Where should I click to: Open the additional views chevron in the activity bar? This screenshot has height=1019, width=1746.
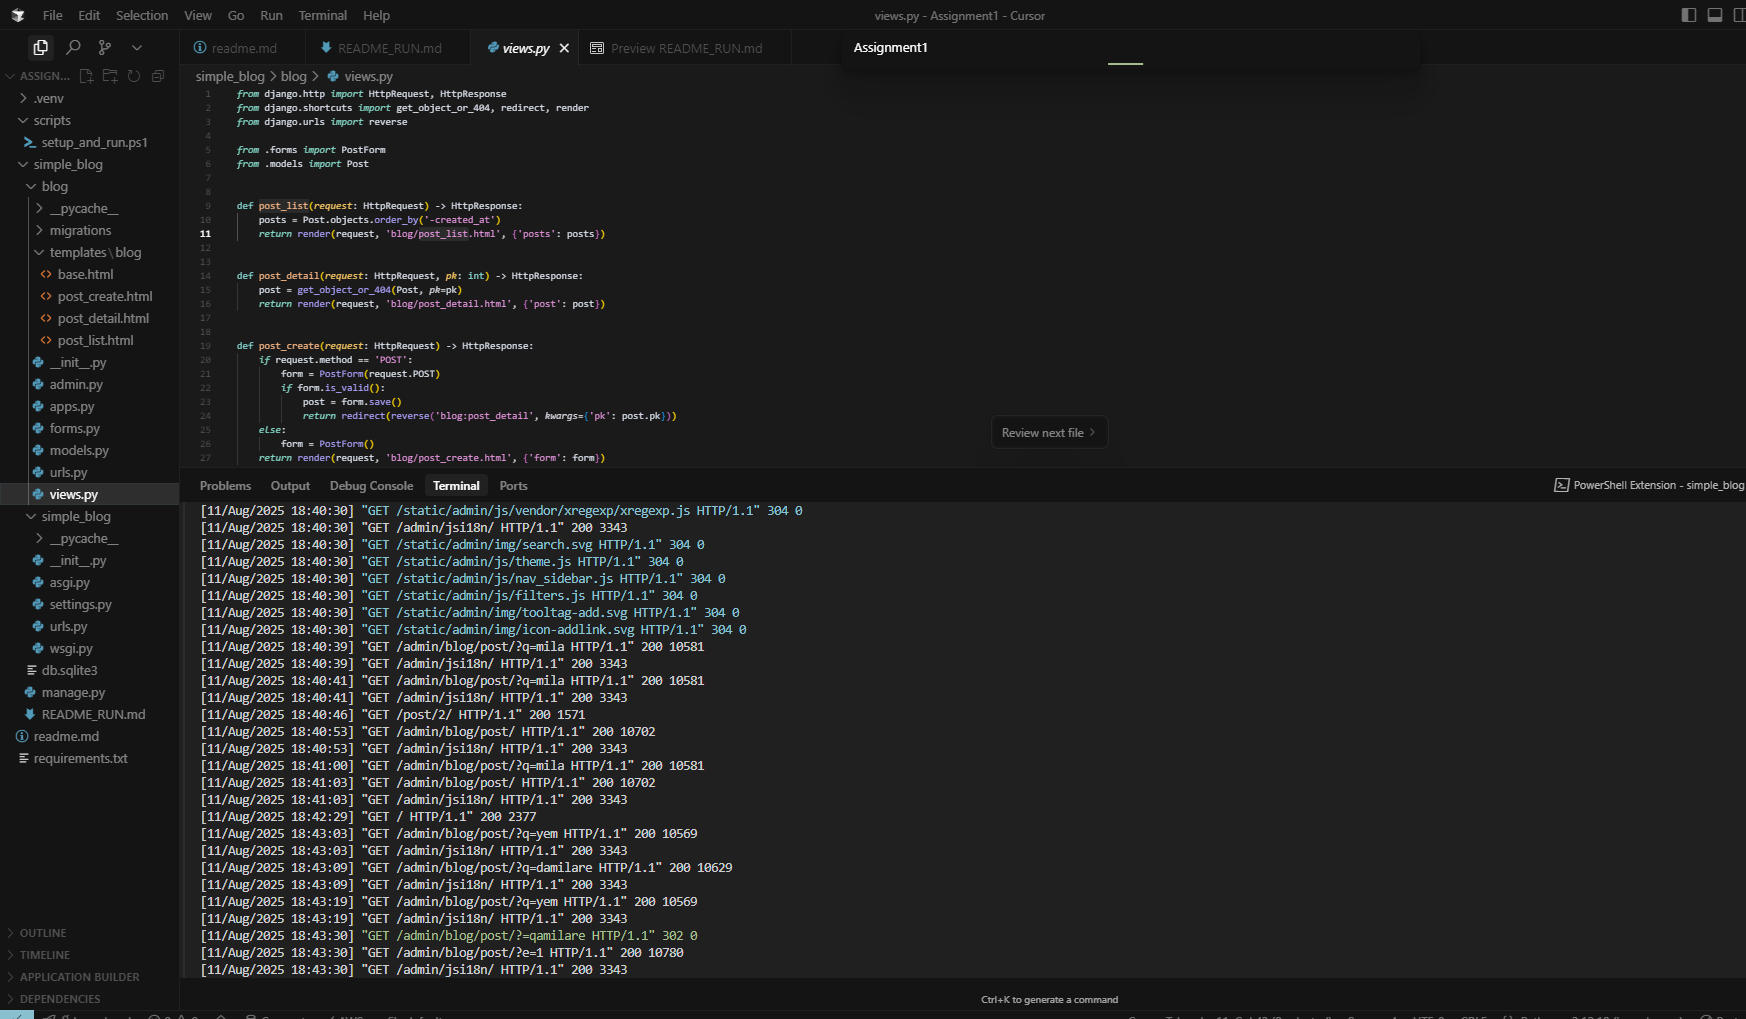[137, 47]
